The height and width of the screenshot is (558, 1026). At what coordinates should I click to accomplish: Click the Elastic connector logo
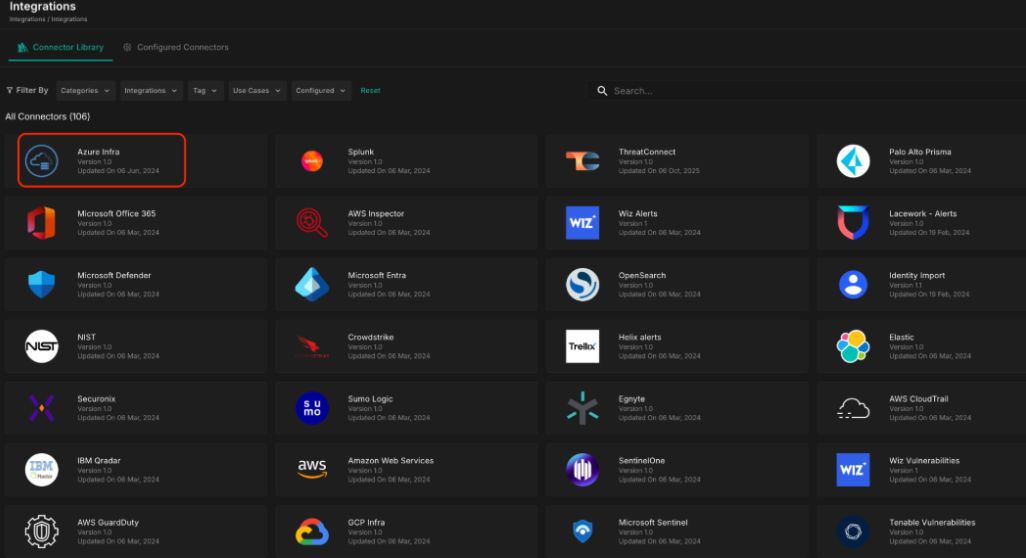[x=853, y=346]
